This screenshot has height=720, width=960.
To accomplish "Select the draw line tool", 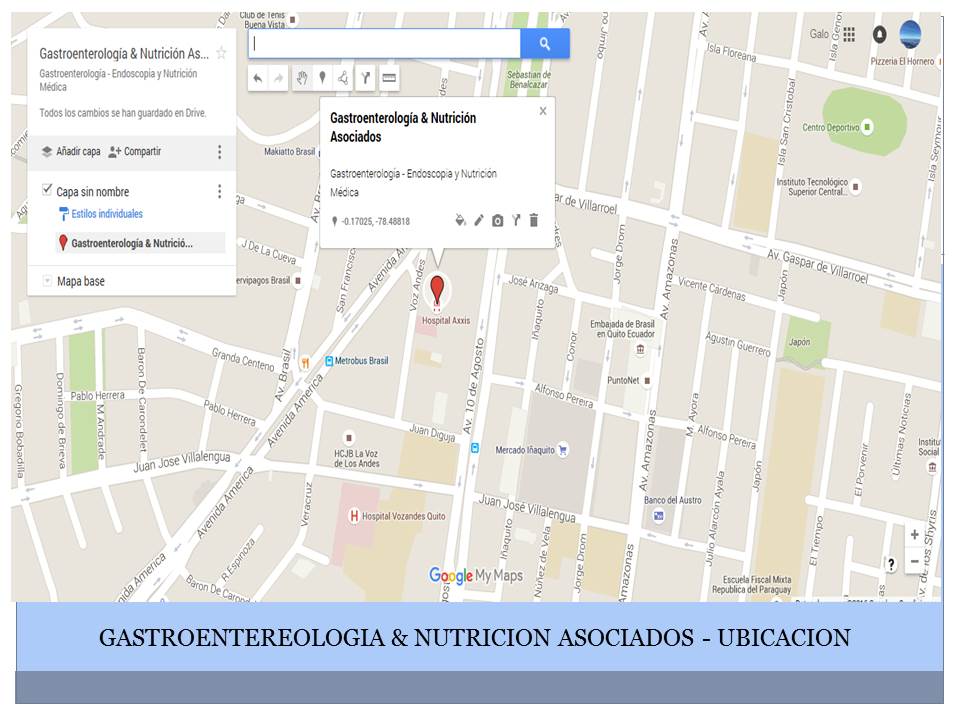I will coord(343,78).
